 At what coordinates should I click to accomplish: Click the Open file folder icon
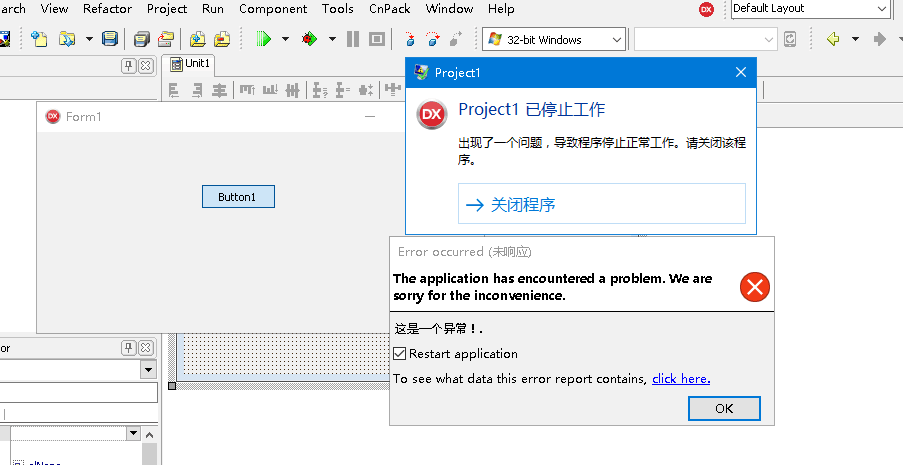(67, 39)
